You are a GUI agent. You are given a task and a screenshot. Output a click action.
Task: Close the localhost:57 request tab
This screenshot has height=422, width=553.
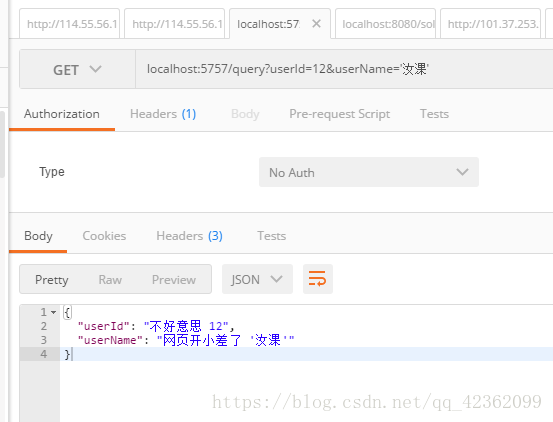click(x=316, y=24)
